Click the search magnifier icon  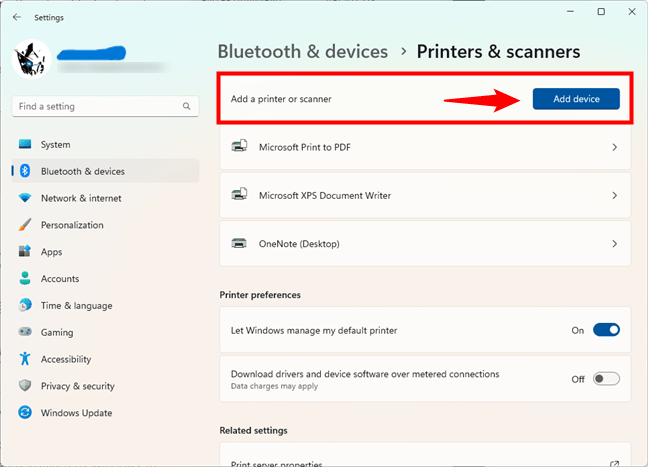click(186, 107)
